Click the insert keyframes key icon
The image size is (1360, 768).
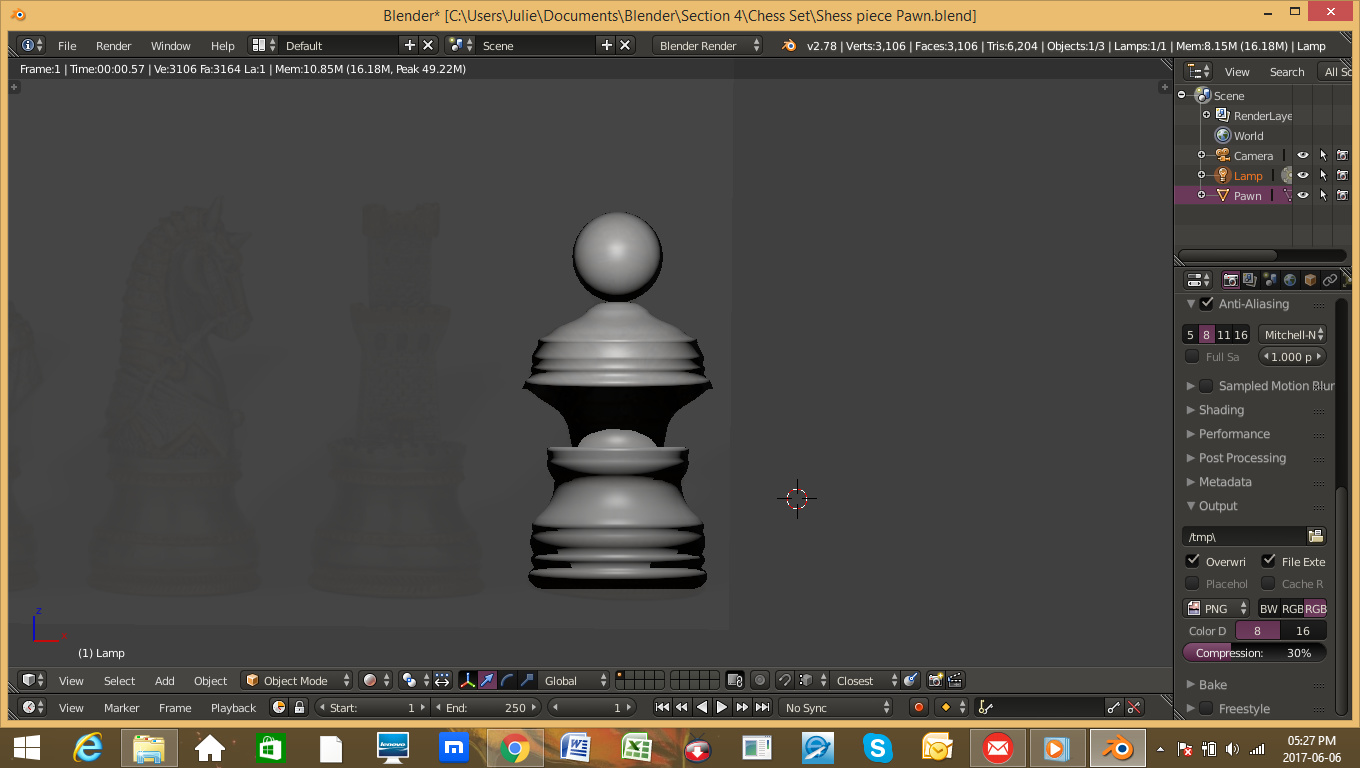1114,707
